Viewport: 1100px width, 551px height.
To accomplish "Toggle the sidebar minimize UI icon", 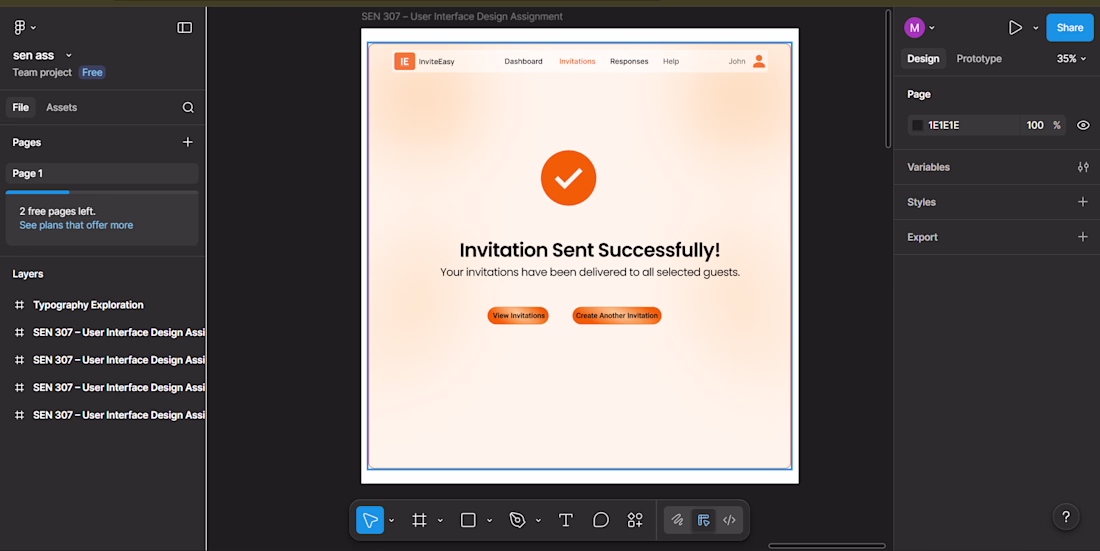I will click(x=185, y=27).
